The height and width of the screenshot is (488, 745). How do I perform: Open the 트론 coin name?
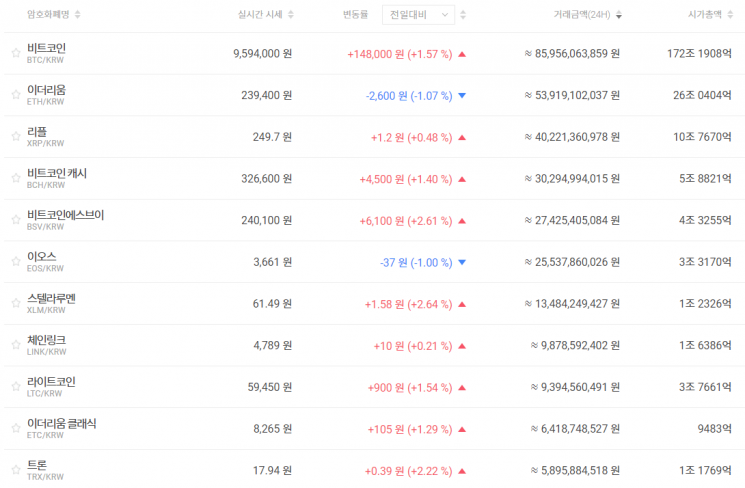(37, 465)
